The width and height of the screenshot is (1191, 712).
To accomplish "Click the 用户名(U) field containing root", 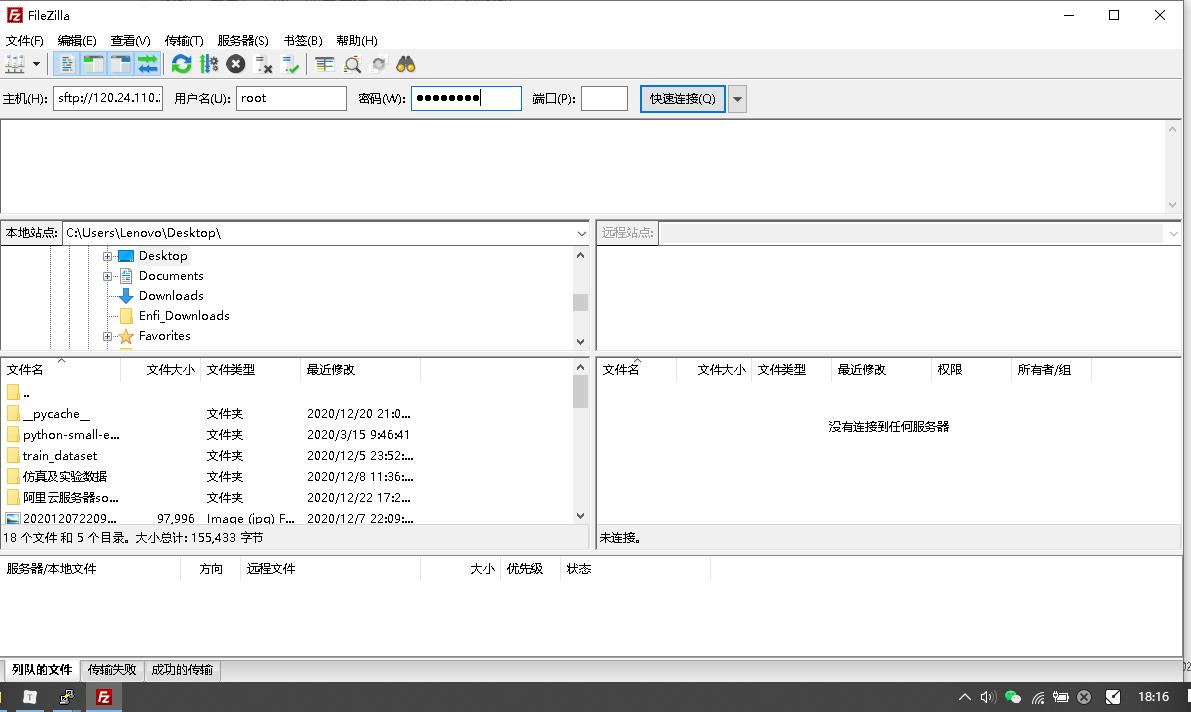I will coord(291,98).
